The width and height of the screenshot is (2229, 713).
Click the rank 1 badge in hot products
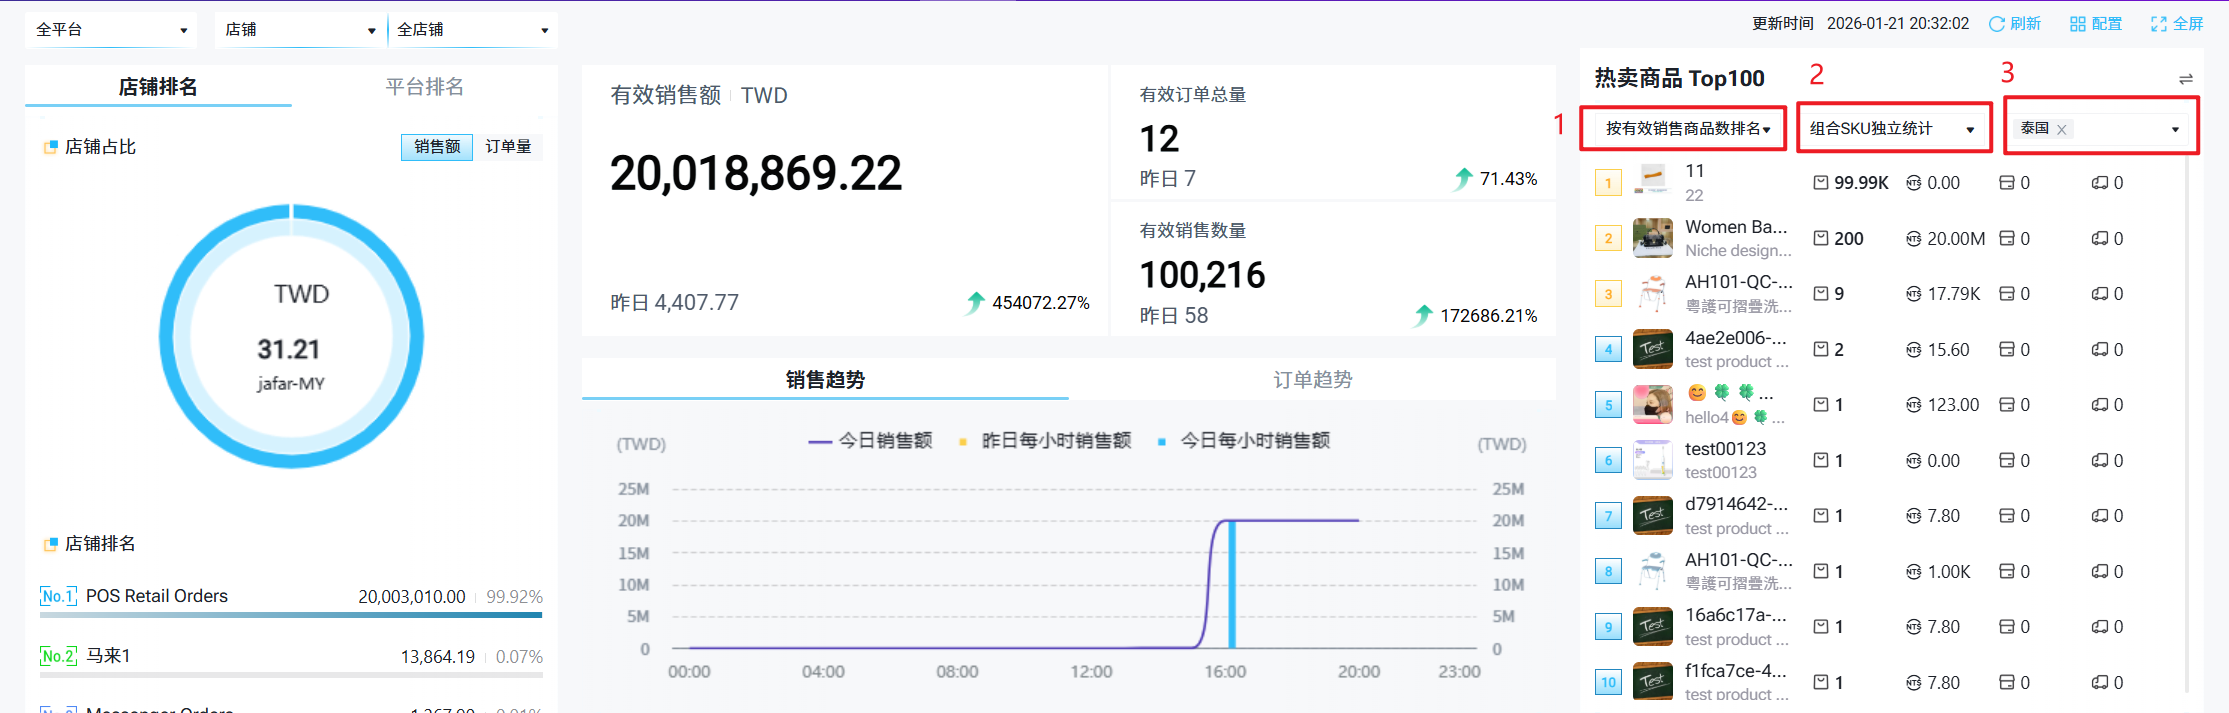click(1608, 183)
